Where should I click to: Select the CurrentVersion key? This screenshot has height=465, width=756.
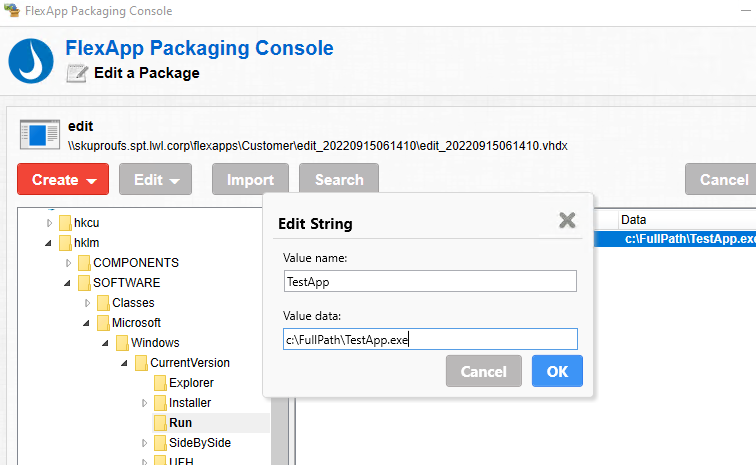(x=190, y=363)
